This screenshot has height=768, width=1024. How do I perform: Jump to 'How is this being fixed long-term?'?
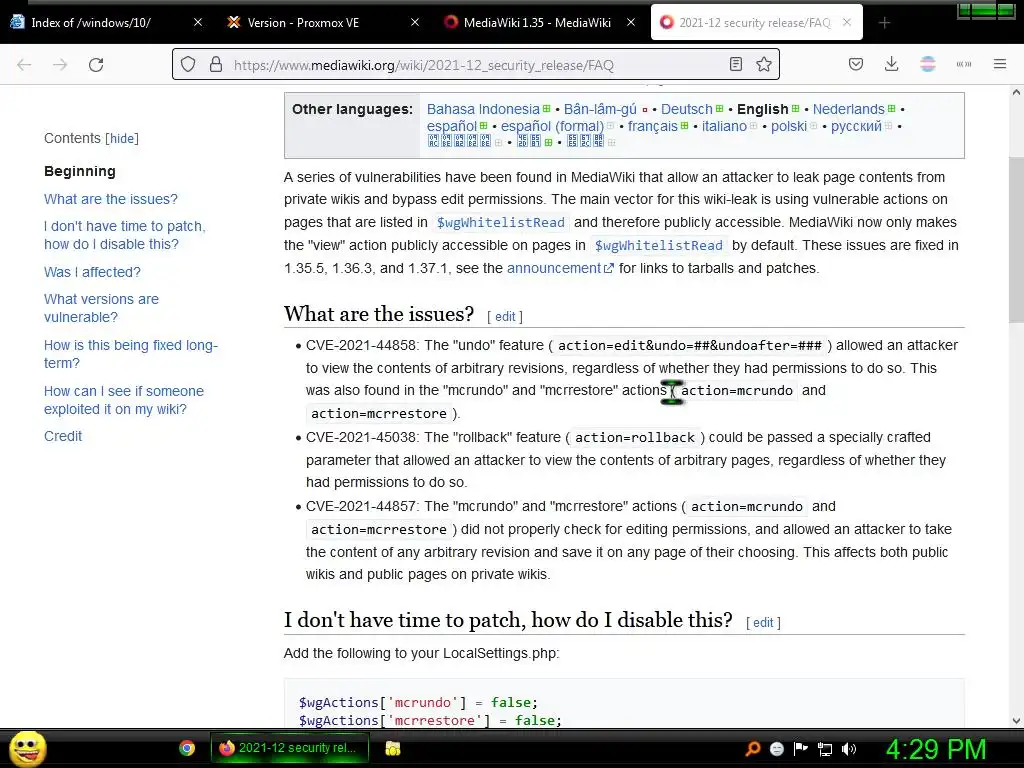[131, 354]
